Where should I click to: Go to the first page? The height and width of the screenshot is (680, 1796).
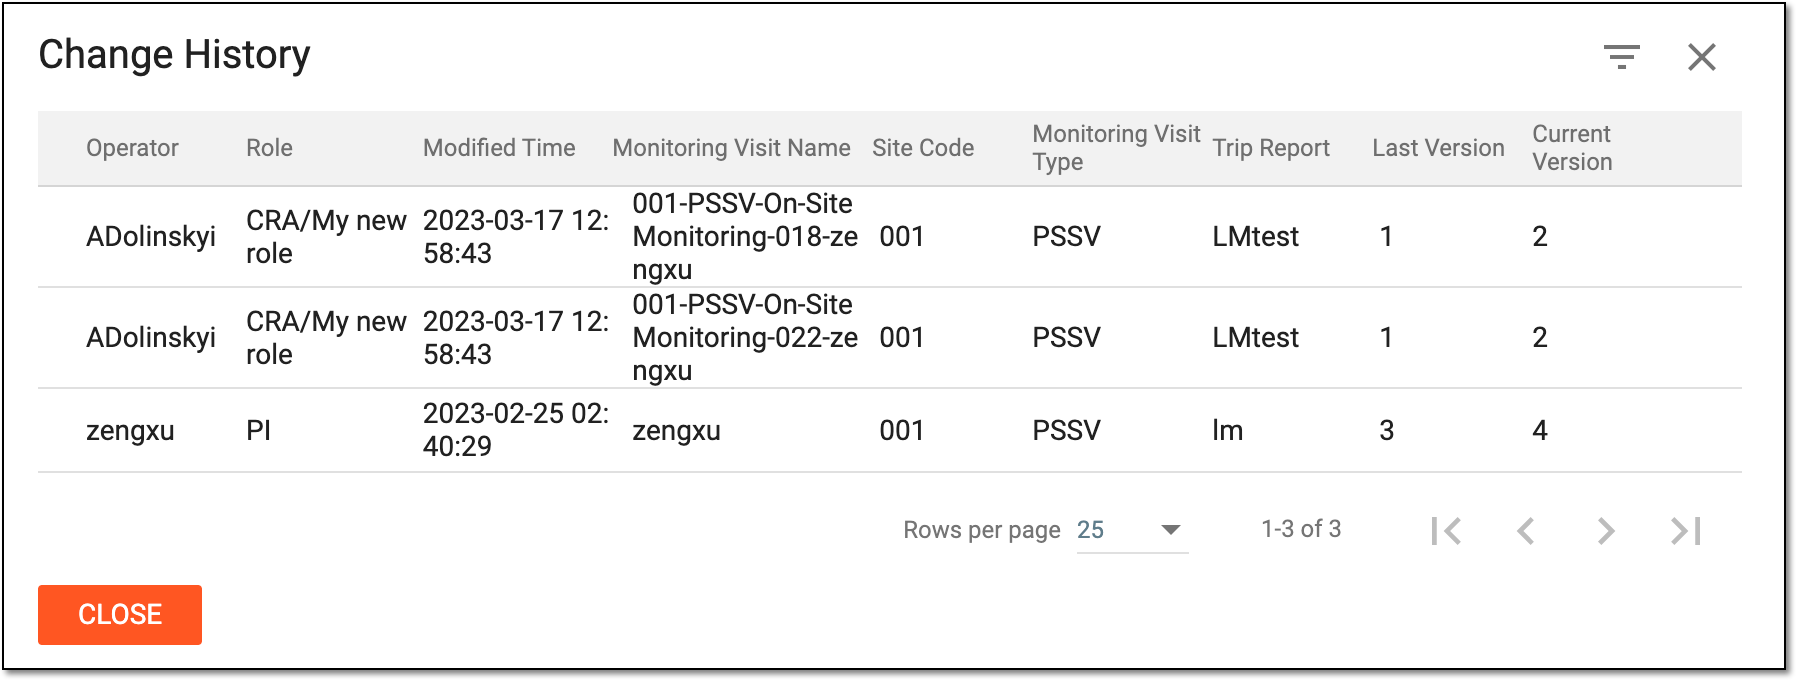[1446, 530]
